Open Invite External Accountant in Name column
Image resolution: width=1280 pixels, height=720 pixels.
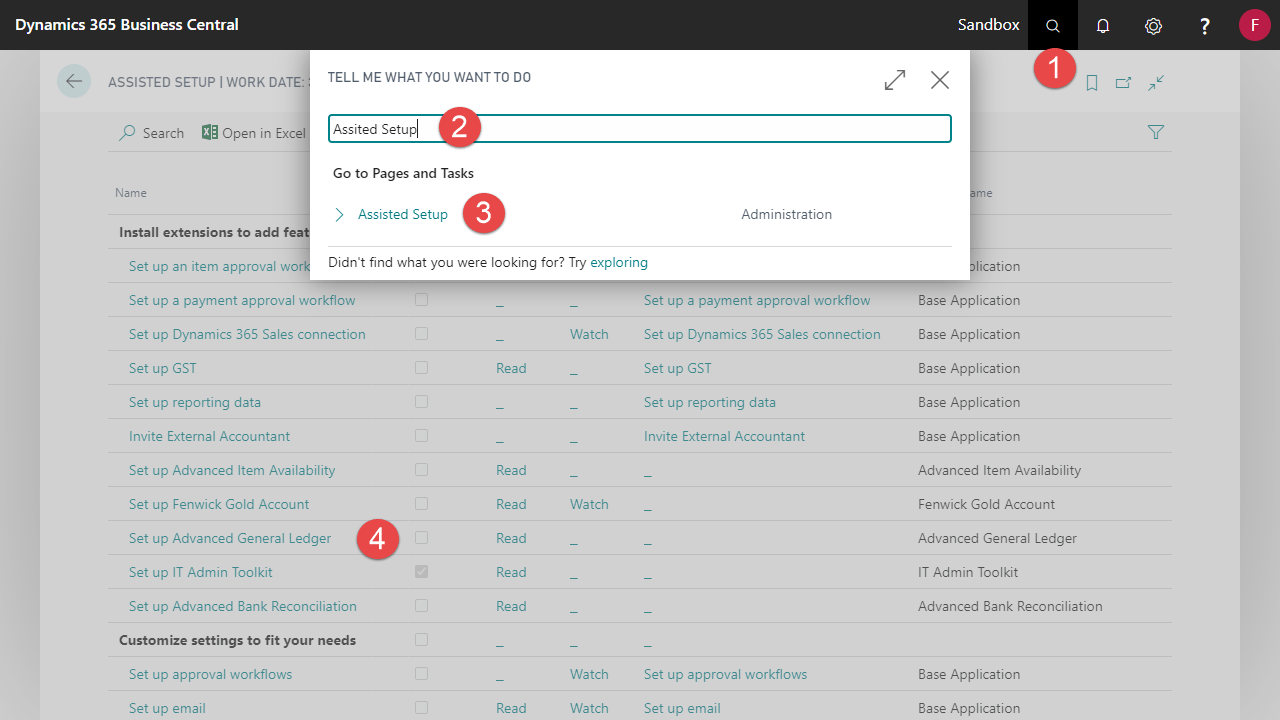pyautogui.click(x=210, y=436)
